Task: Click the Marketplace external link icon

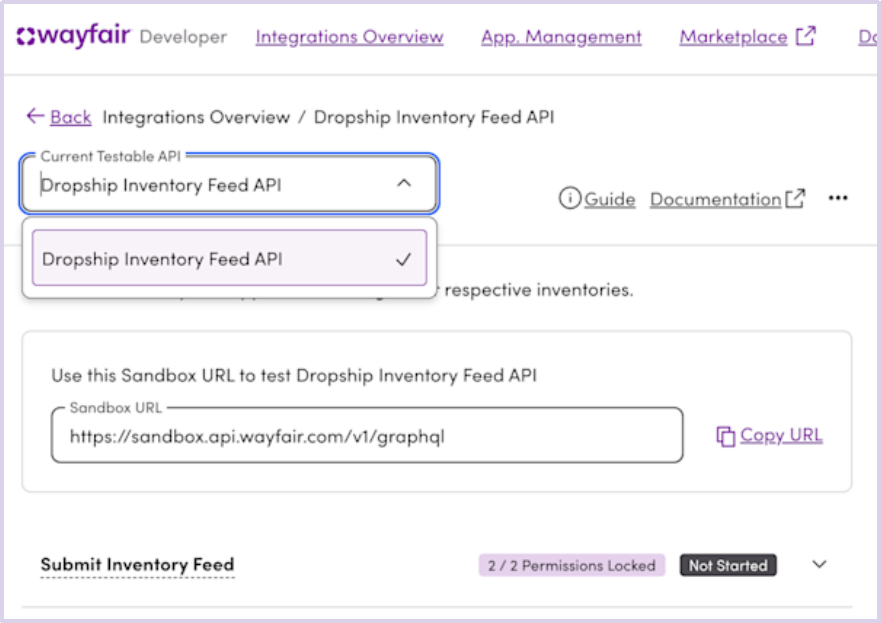Action: pyautogui.click(x=805, y=36)
